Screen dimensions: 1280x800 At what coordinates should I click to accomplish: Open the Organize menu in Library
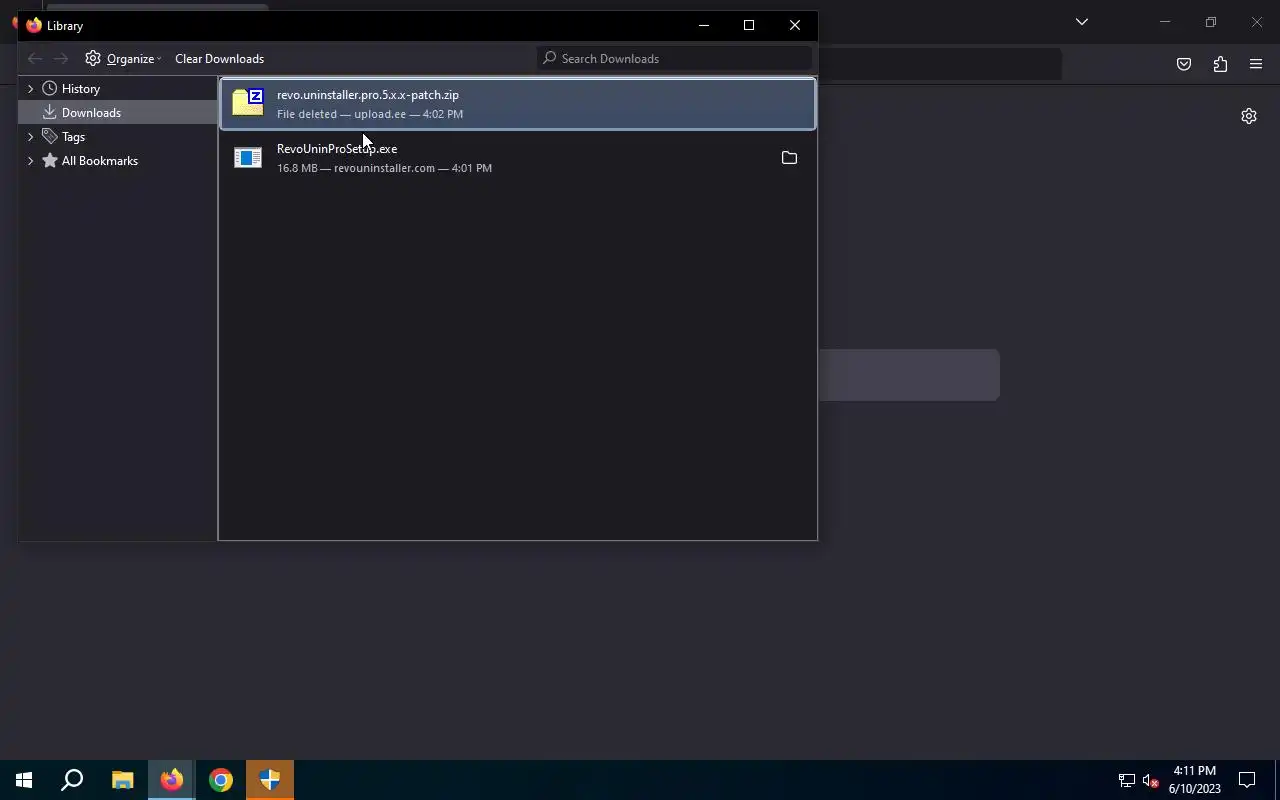pyautogui.click(x=123, y=58)
